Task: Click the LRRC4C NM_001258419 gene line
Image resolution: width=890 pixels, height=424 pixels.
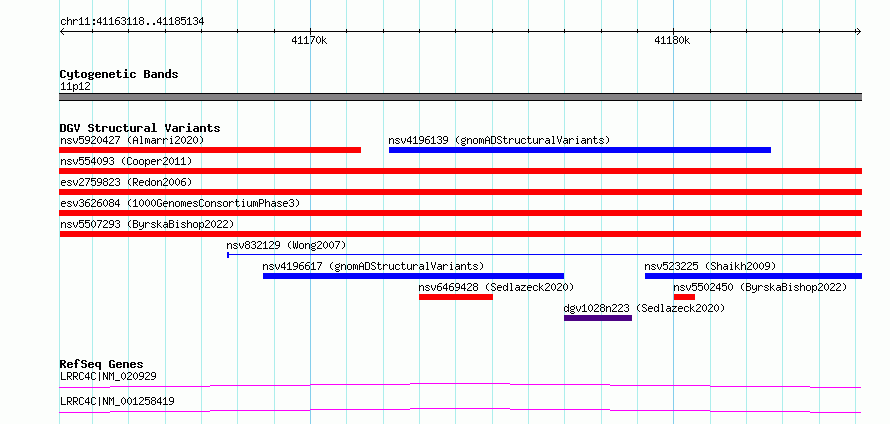Action: [460, 411]
